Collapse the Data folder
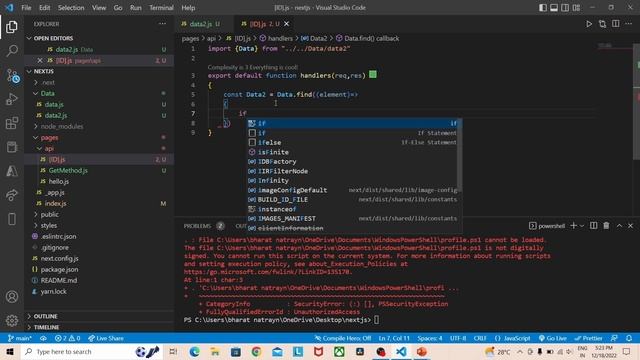This screenshot has width=640, height=360. click(47, 93)
